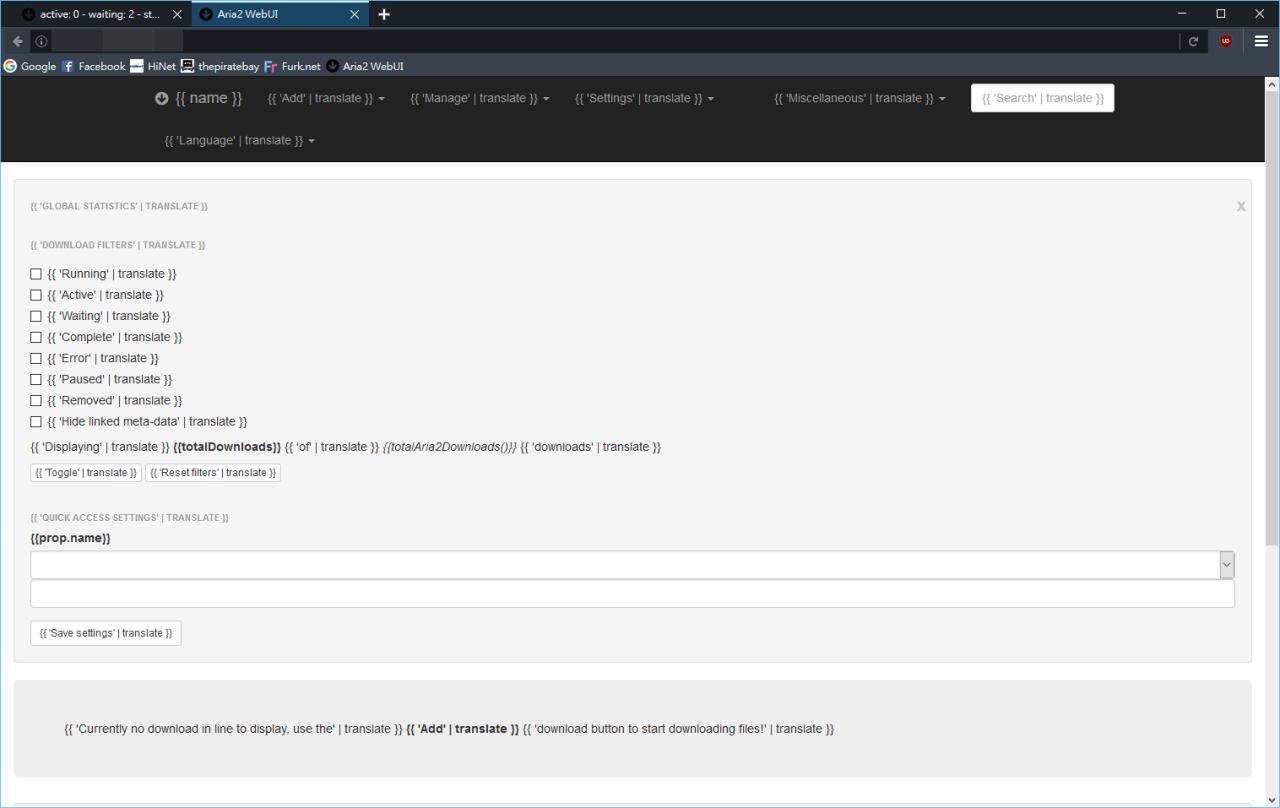
Task: Click the '{{totalAria2Downloads()}}' italic text
Action: (x=450, y=447)
